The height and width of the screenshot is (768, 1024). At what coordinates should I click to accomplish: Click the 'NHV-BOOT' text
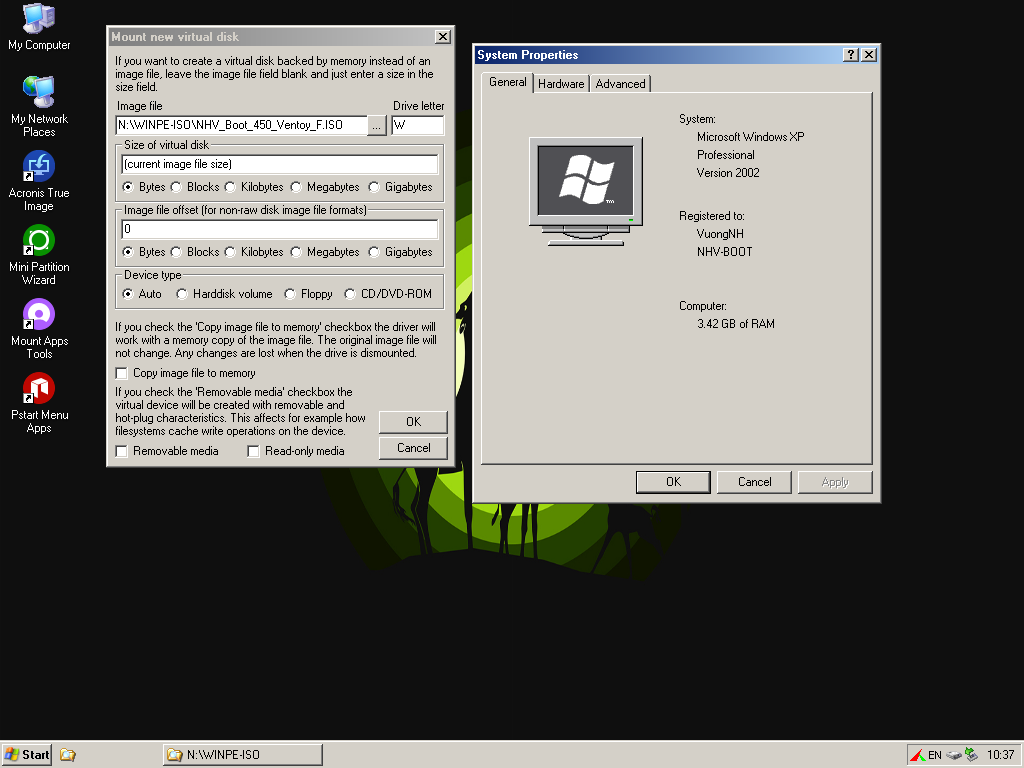point(724,252)
